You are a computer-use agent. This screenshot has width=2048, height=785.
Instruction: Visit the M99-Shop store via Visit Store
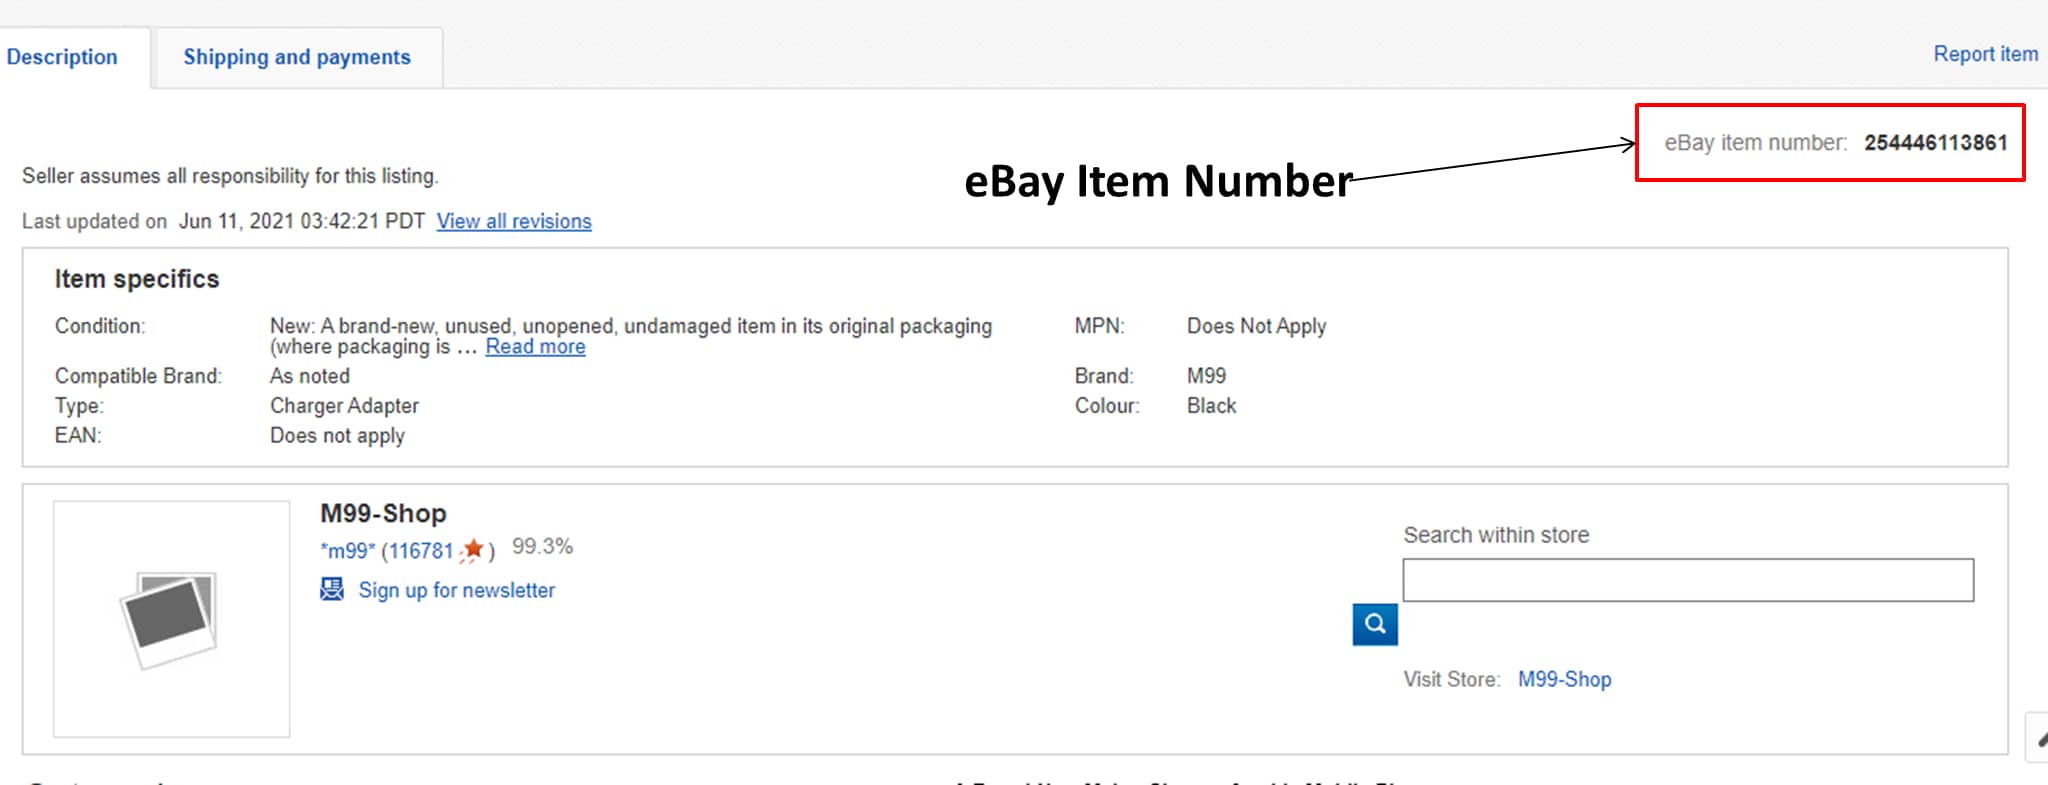pyautogui.click(x=1564, y=679)
